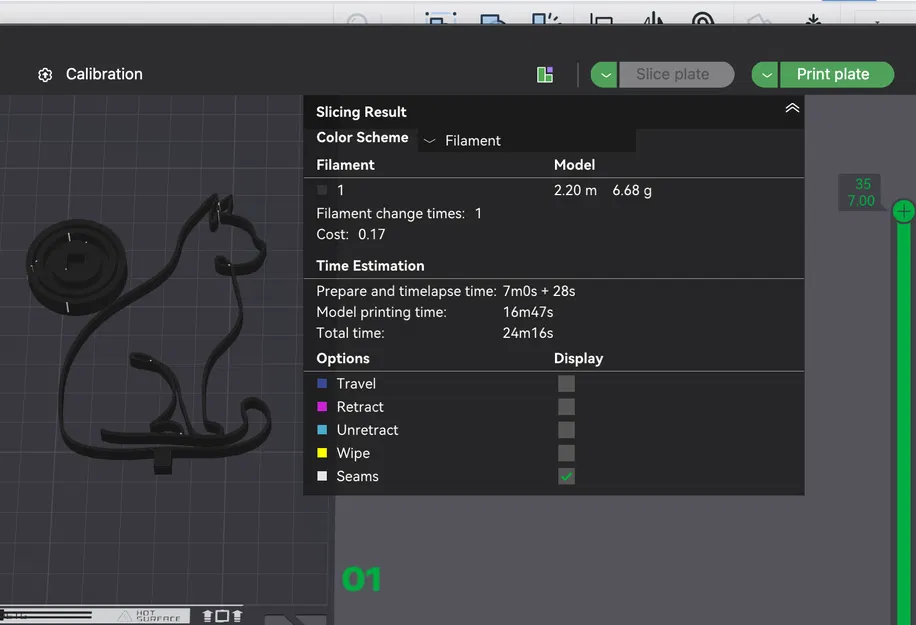Viewport: 916px width, 625px height.
Task: Open the Color Scheme Filament dropdown
Action: [526, 141]
